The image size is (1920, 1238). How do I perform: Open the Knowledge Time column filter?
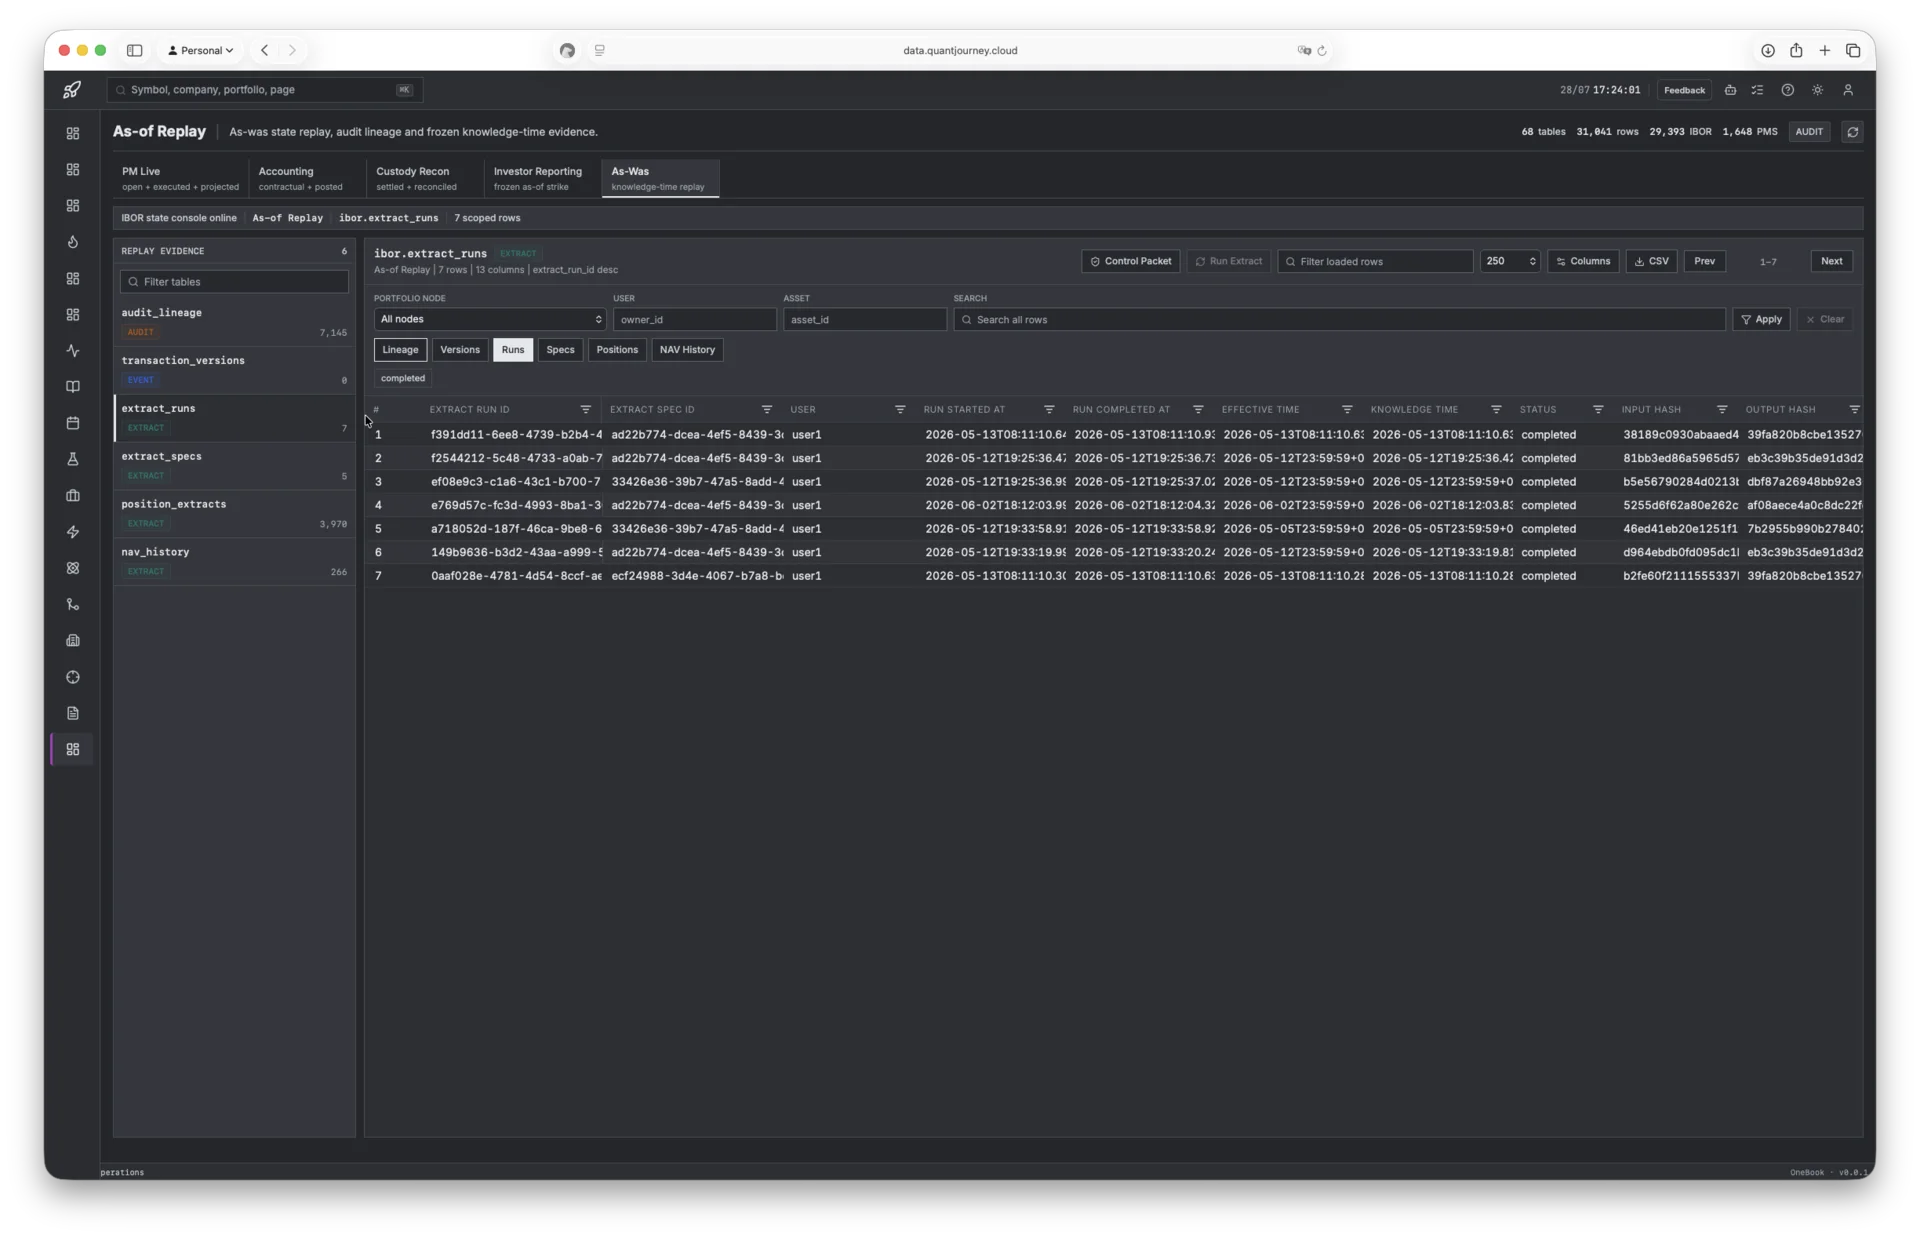coord(1496,409)
